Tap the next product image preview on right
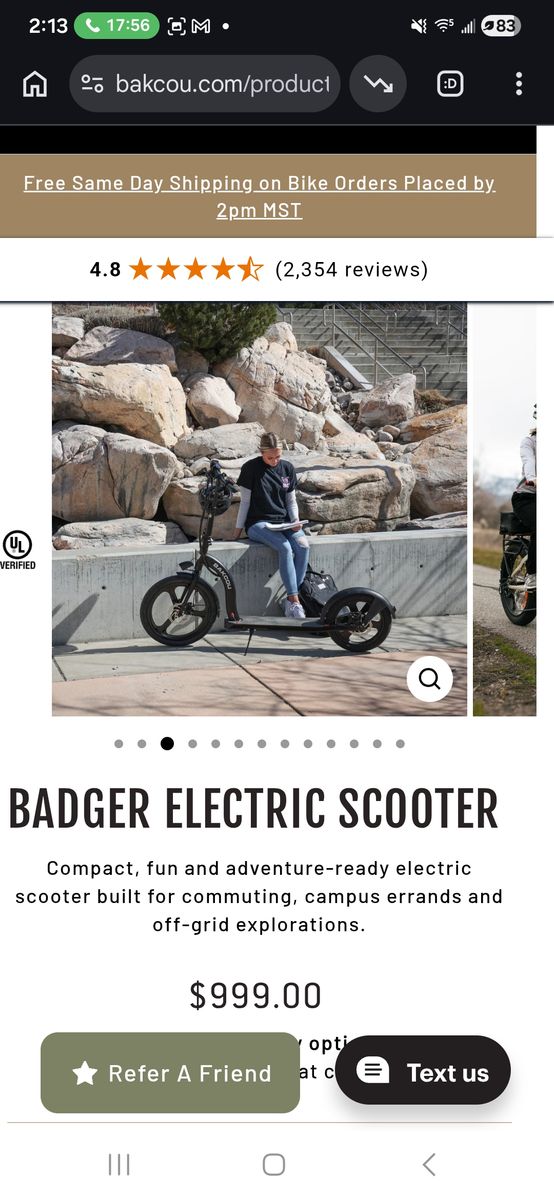This screenshot has width=554, height=1200. point(505,510)
